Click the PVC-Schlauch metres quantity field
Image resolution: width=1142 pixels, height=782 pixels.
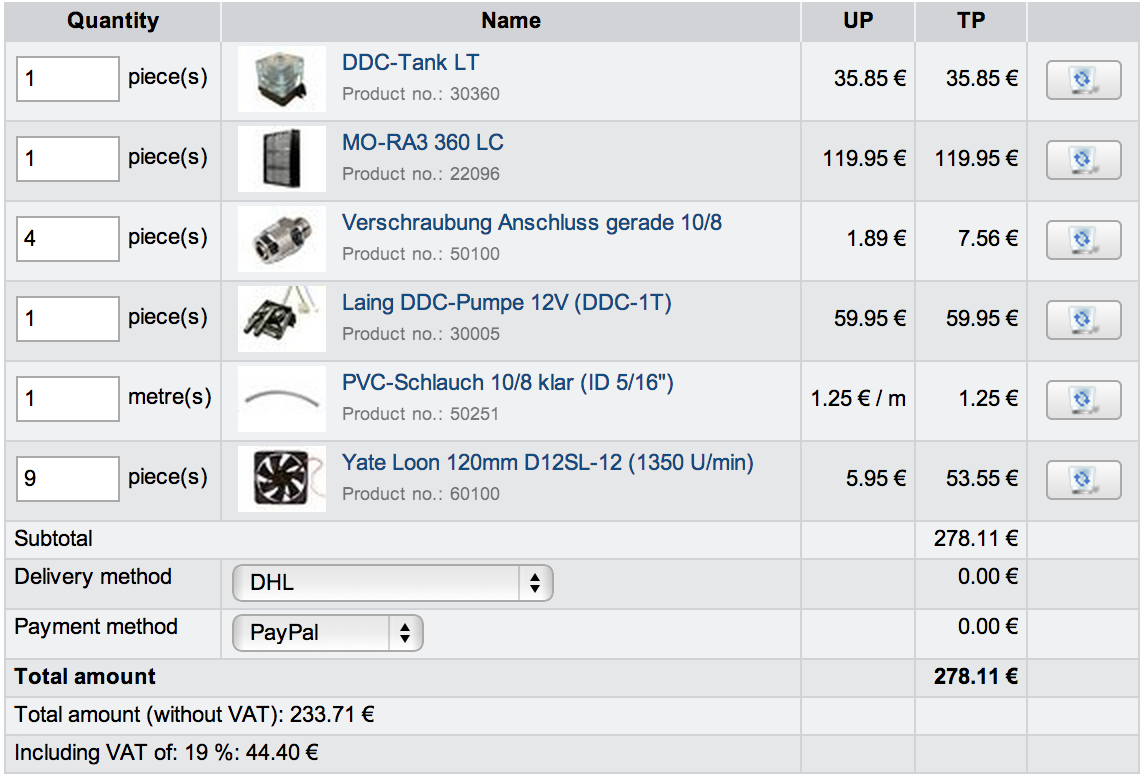(x=67, y=399)
